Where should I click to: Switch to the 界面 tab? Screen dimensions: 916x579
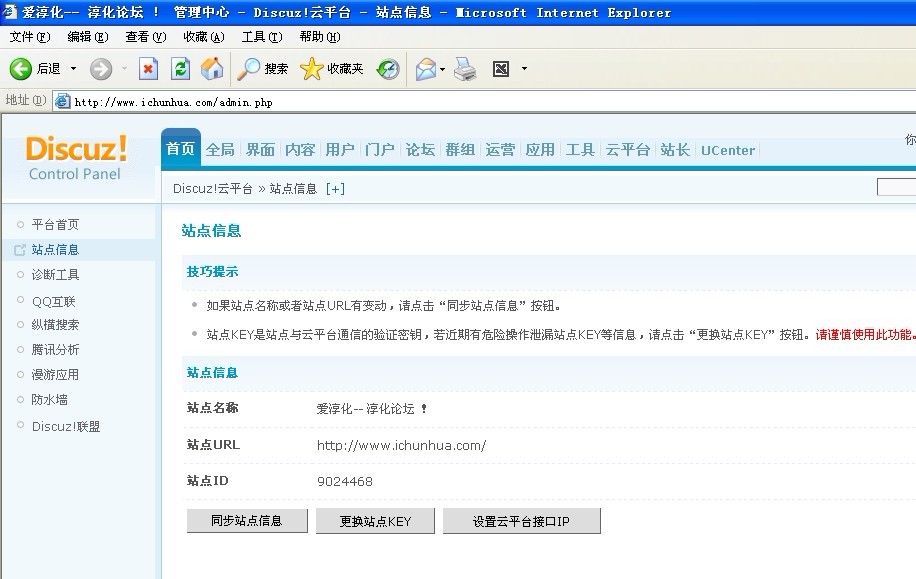(260, 150)
